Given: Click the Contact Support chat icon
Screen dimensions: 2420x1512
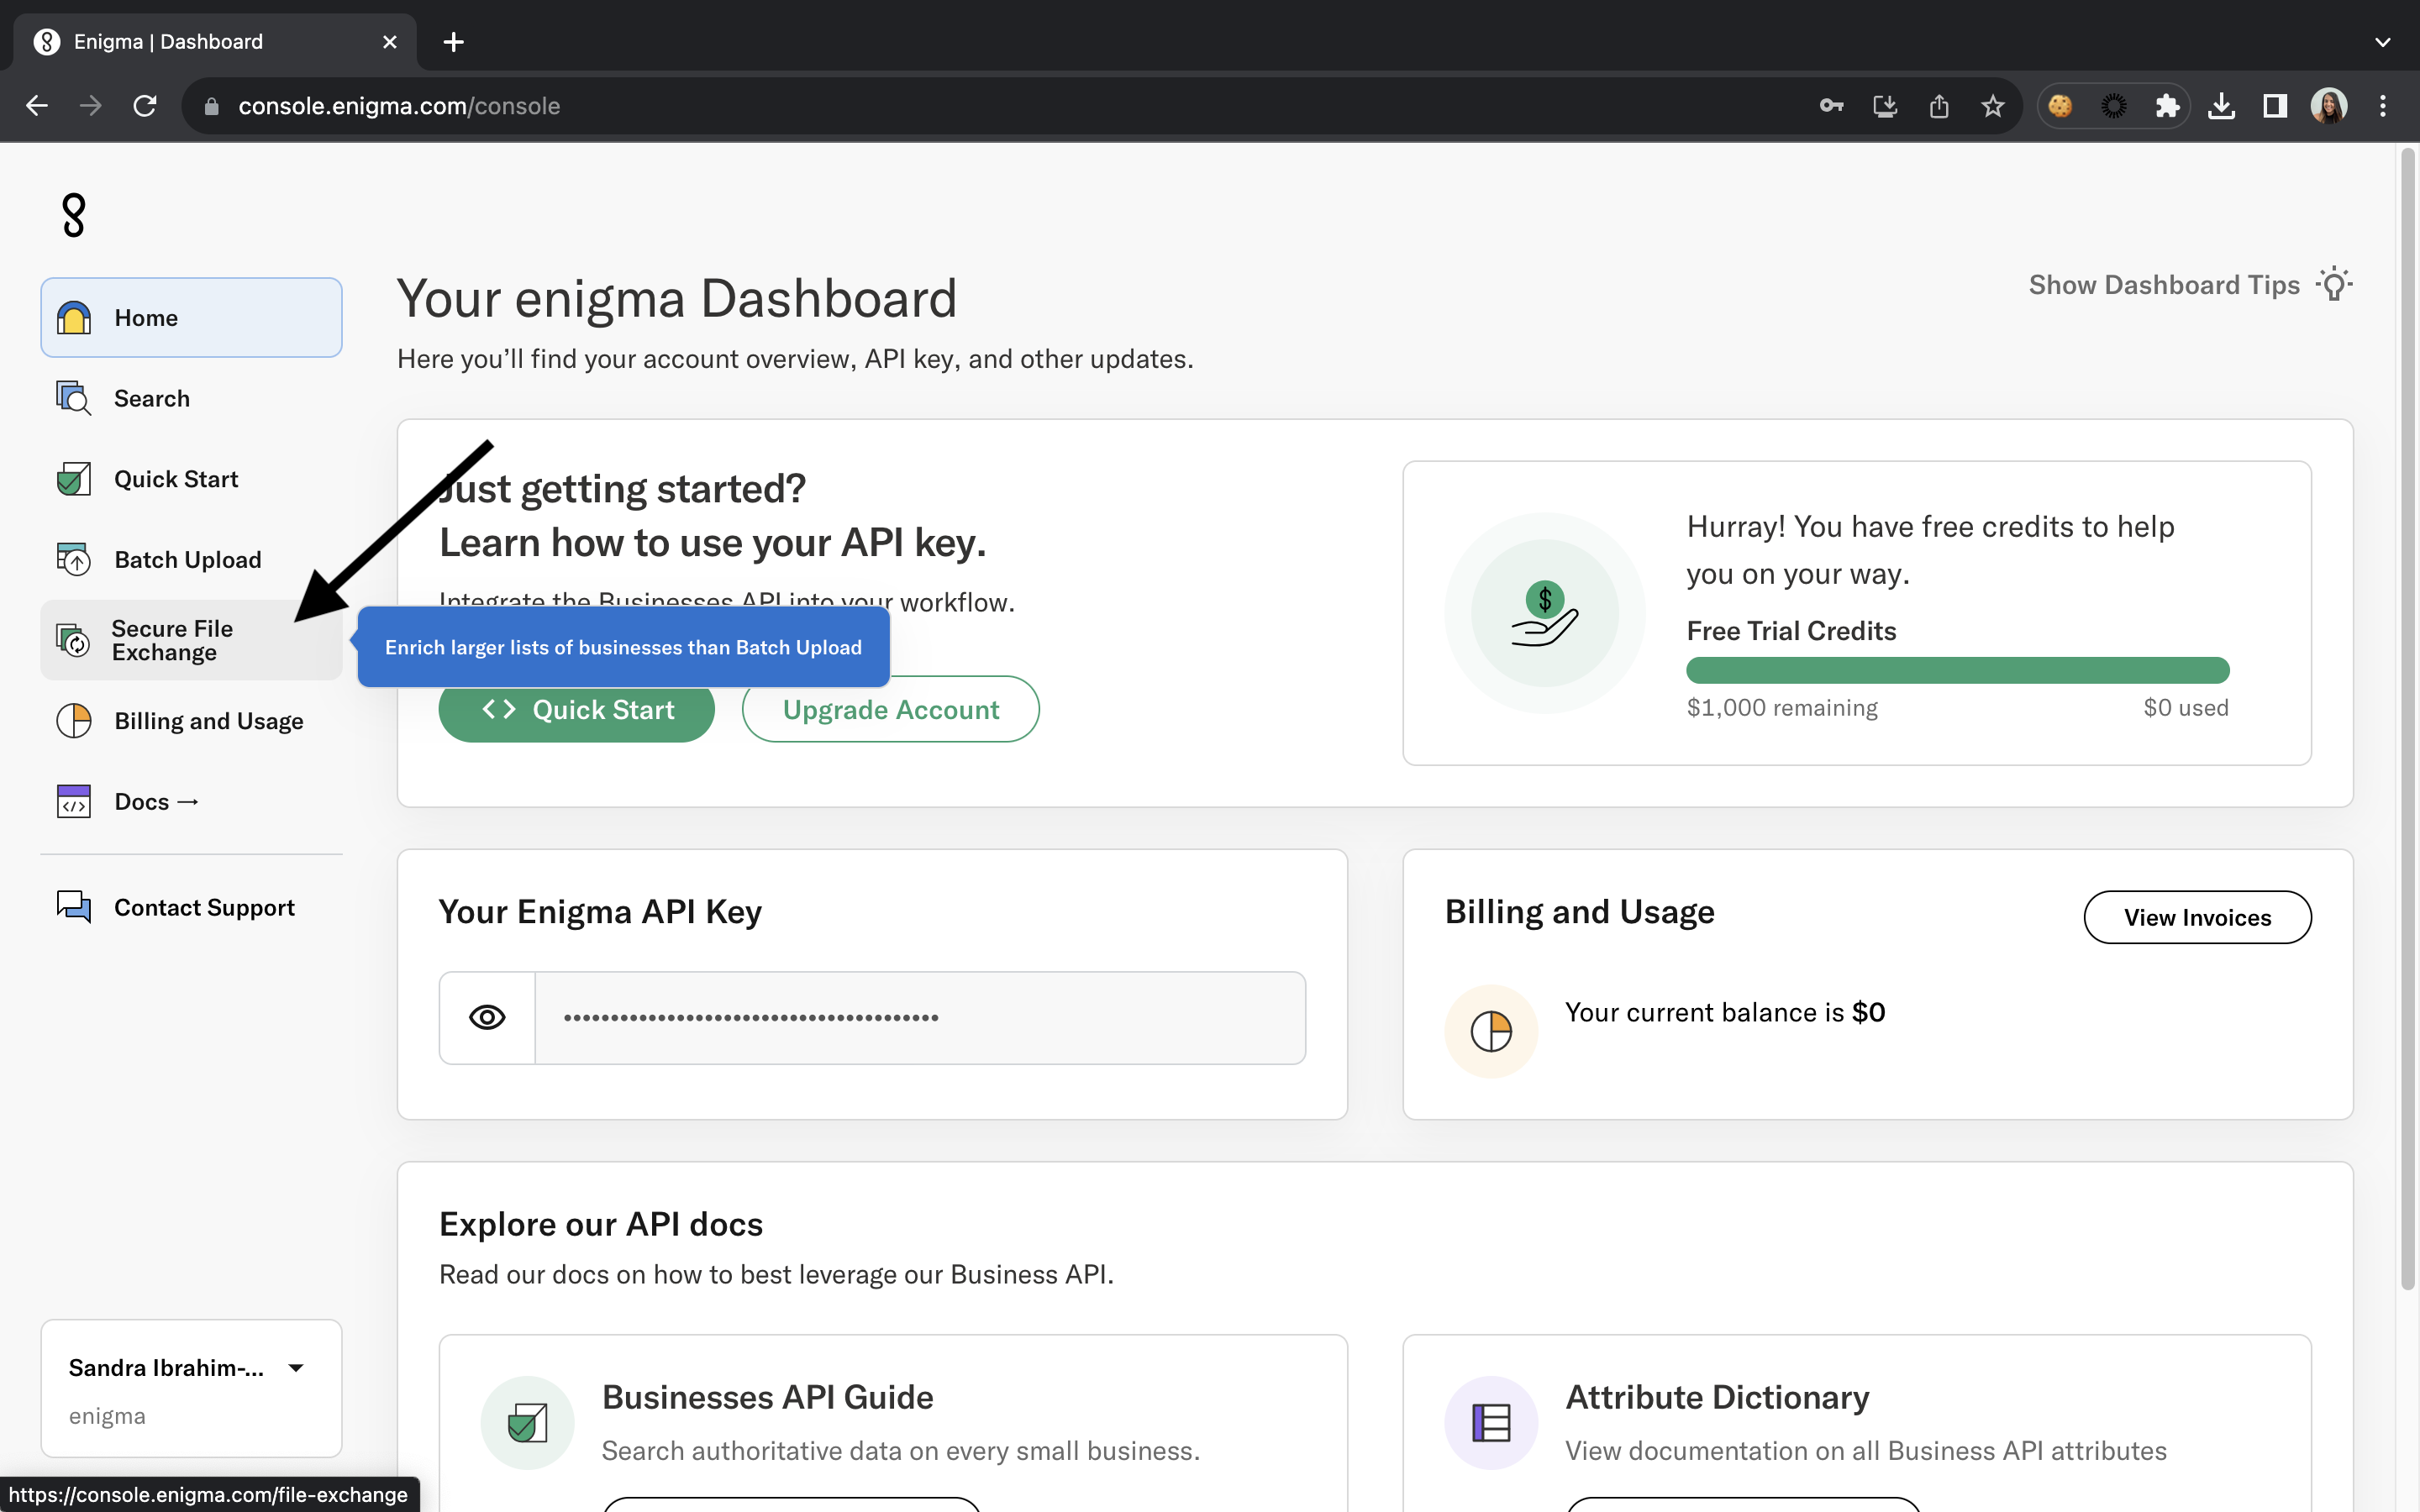Looking at the screenshot, I should click(74, 907).
